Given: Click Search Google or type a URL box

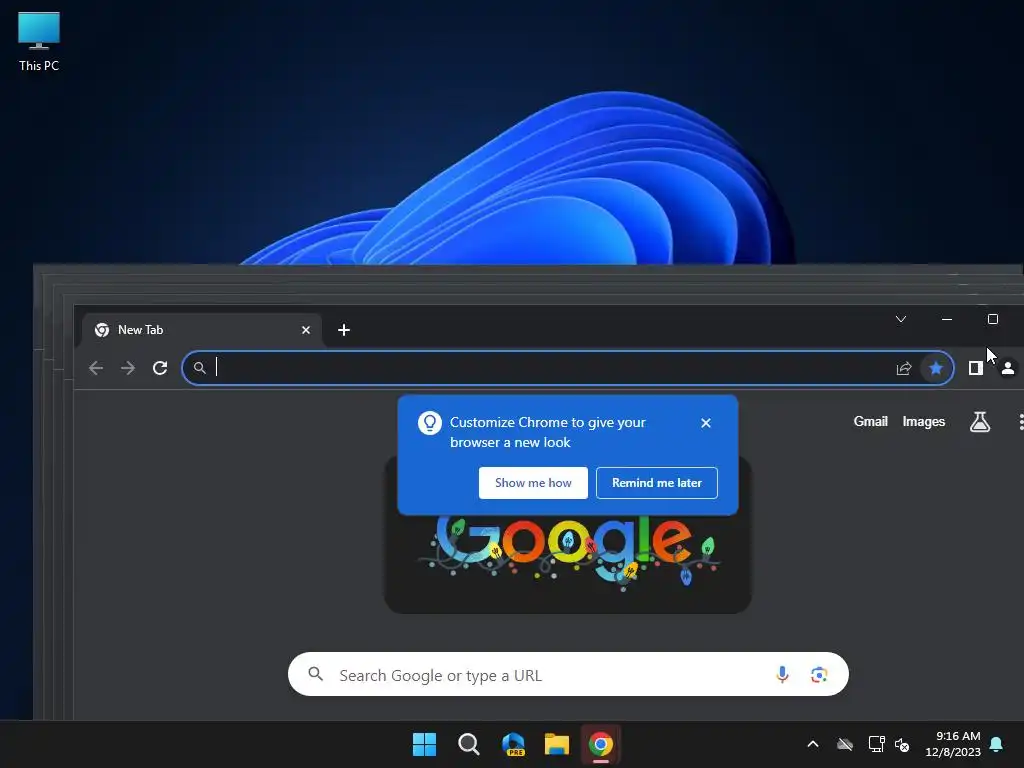Looking at the screenshot, I should pos(568,675).
